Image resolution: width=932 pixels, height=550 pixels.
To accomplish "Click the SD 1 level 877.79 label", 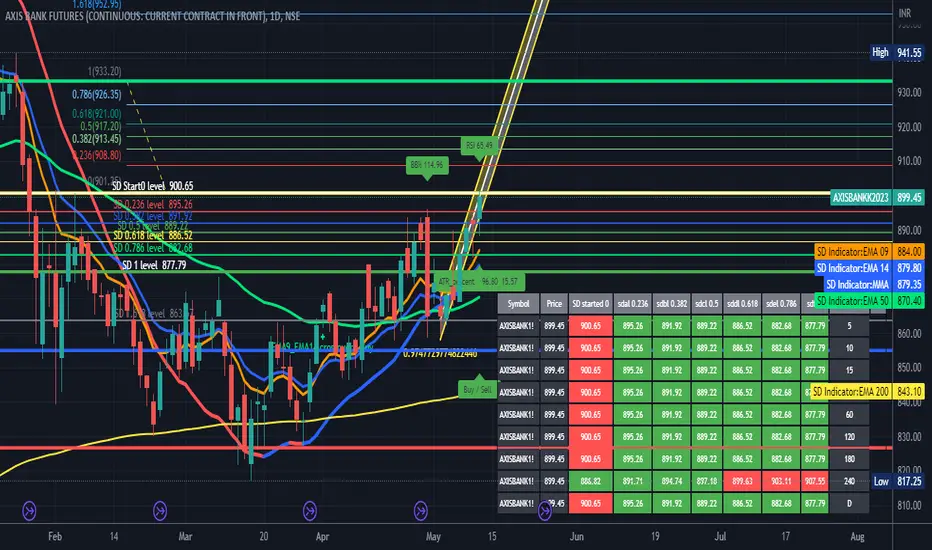I will [154, 265].
